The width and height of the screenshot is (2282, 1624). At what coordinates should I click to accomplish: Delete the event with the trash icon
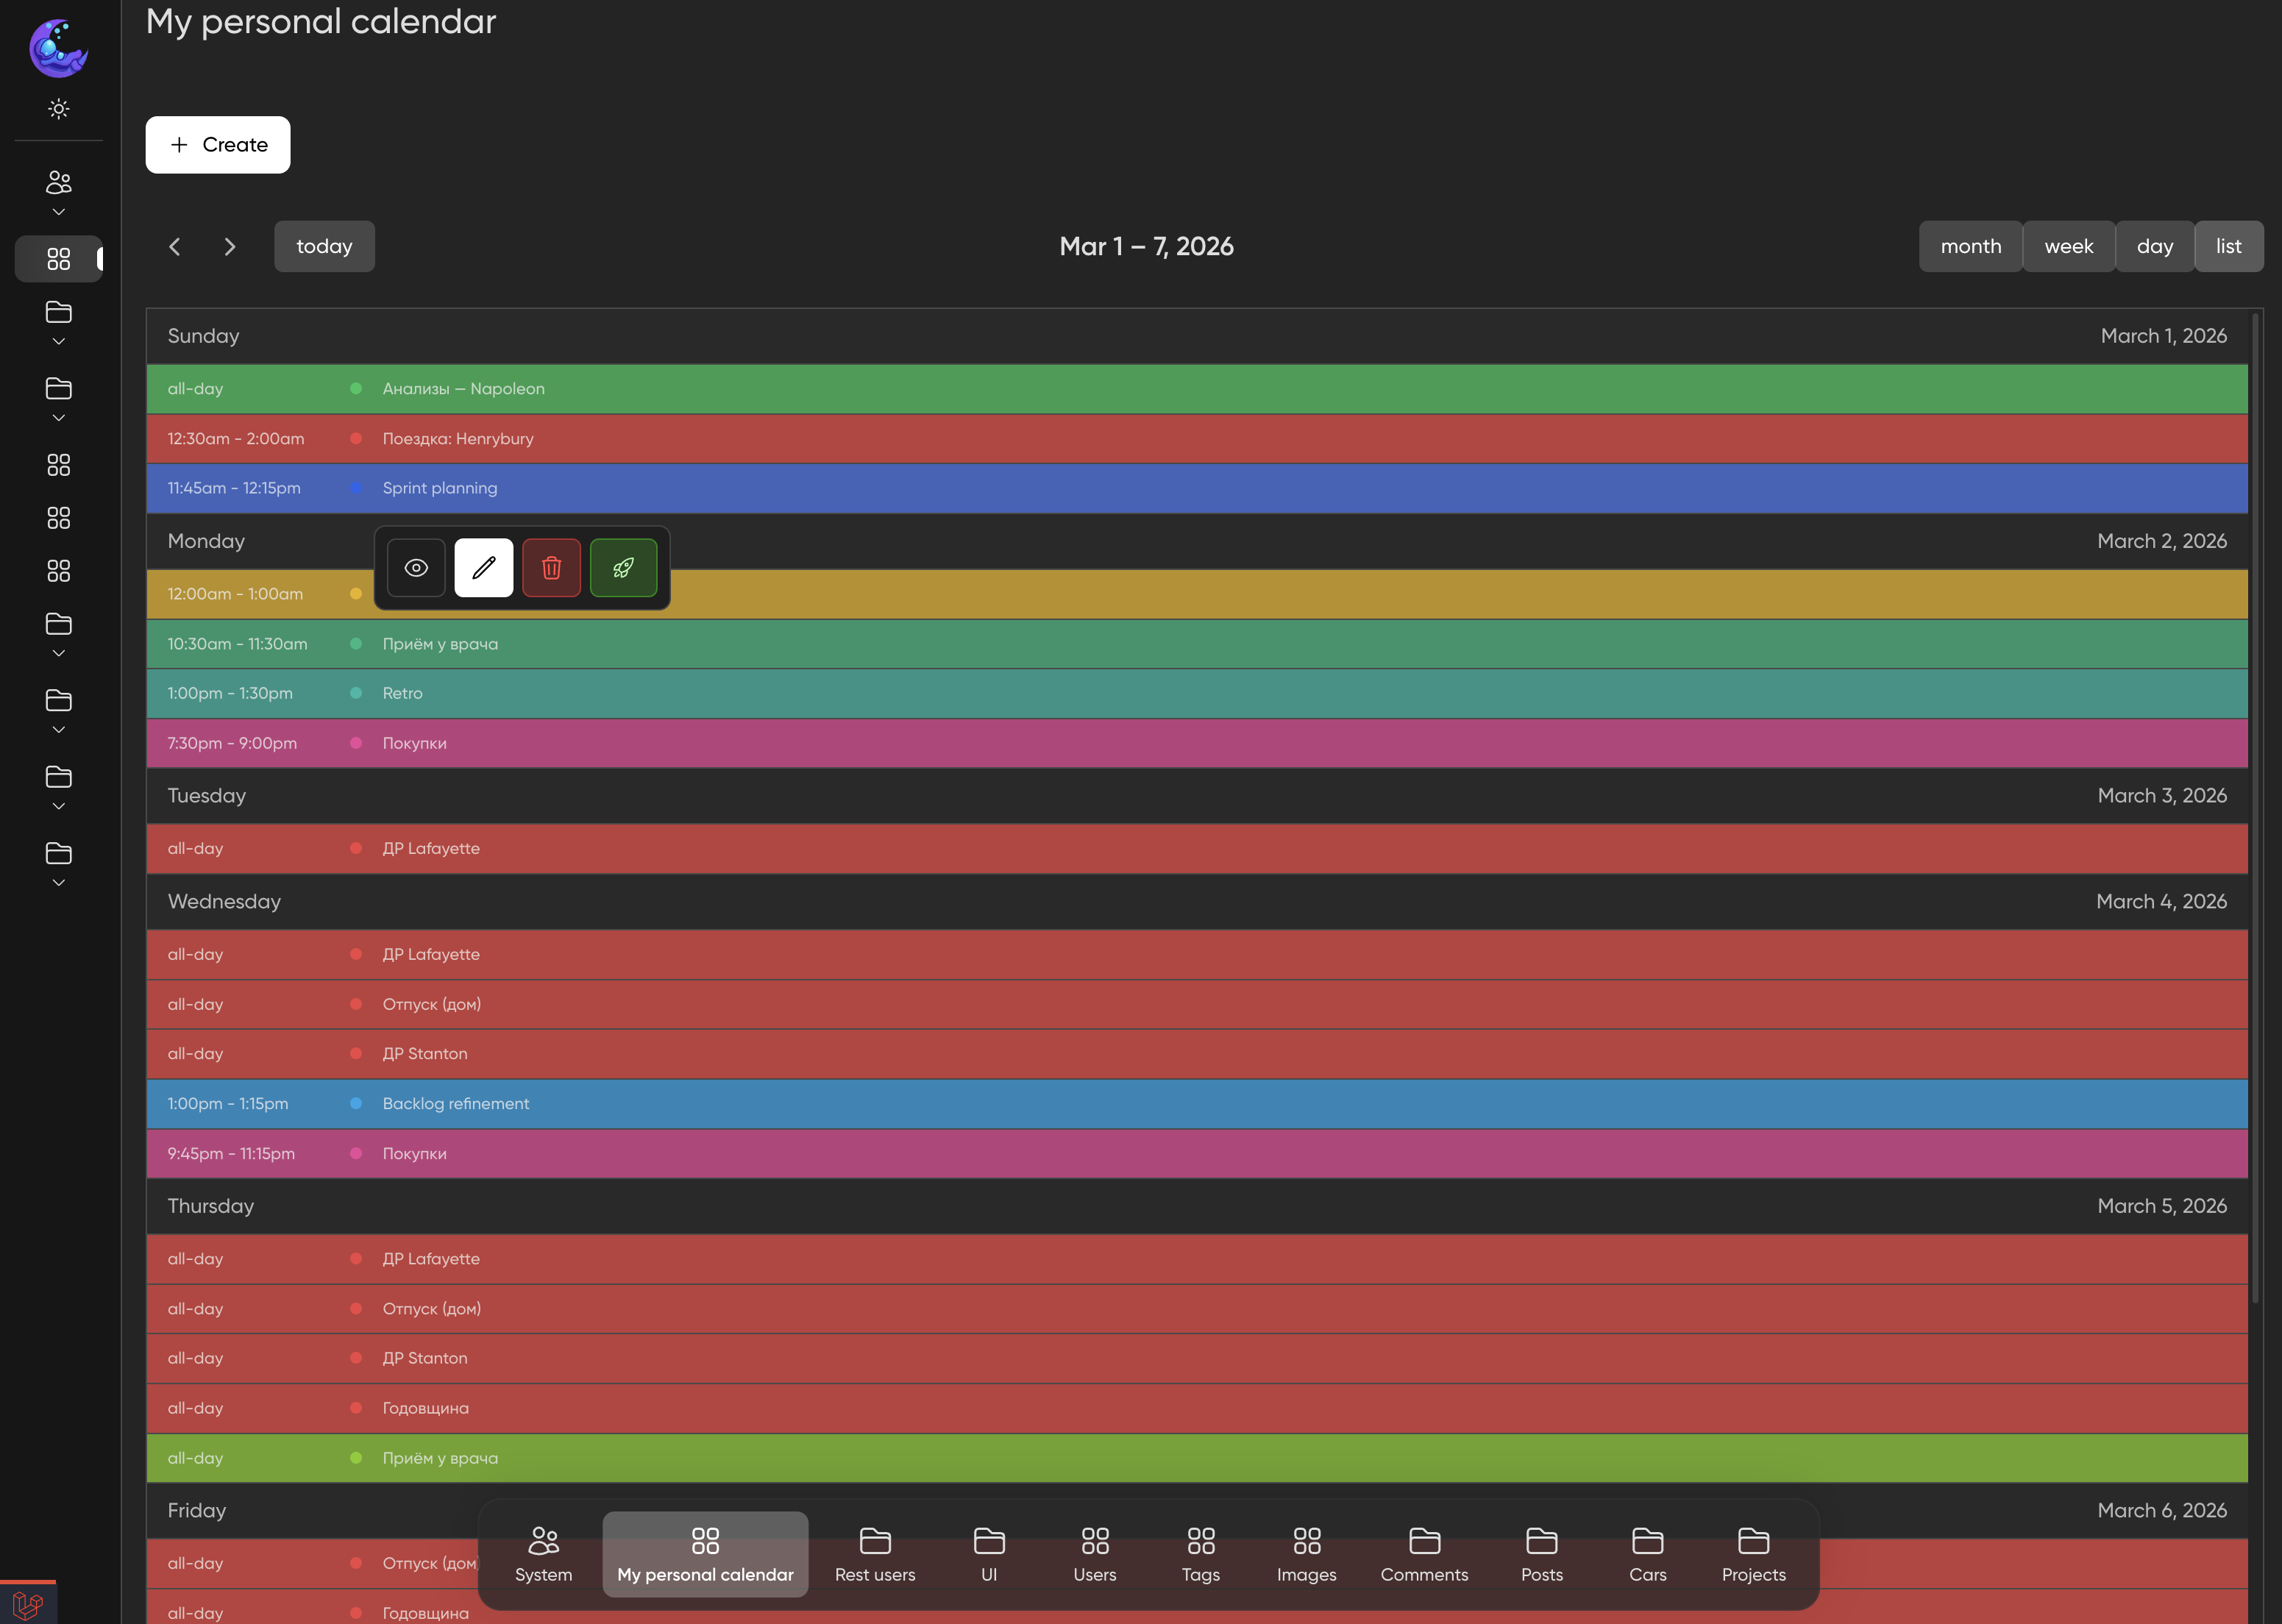[552, 567]
